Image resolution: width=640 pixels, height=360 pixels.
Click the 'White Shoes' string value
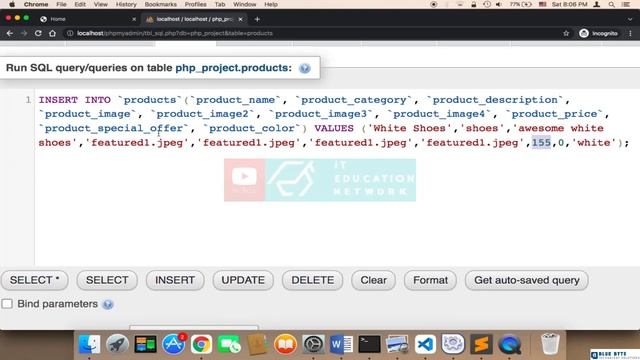pyautogui.click(x=409, y=128)
